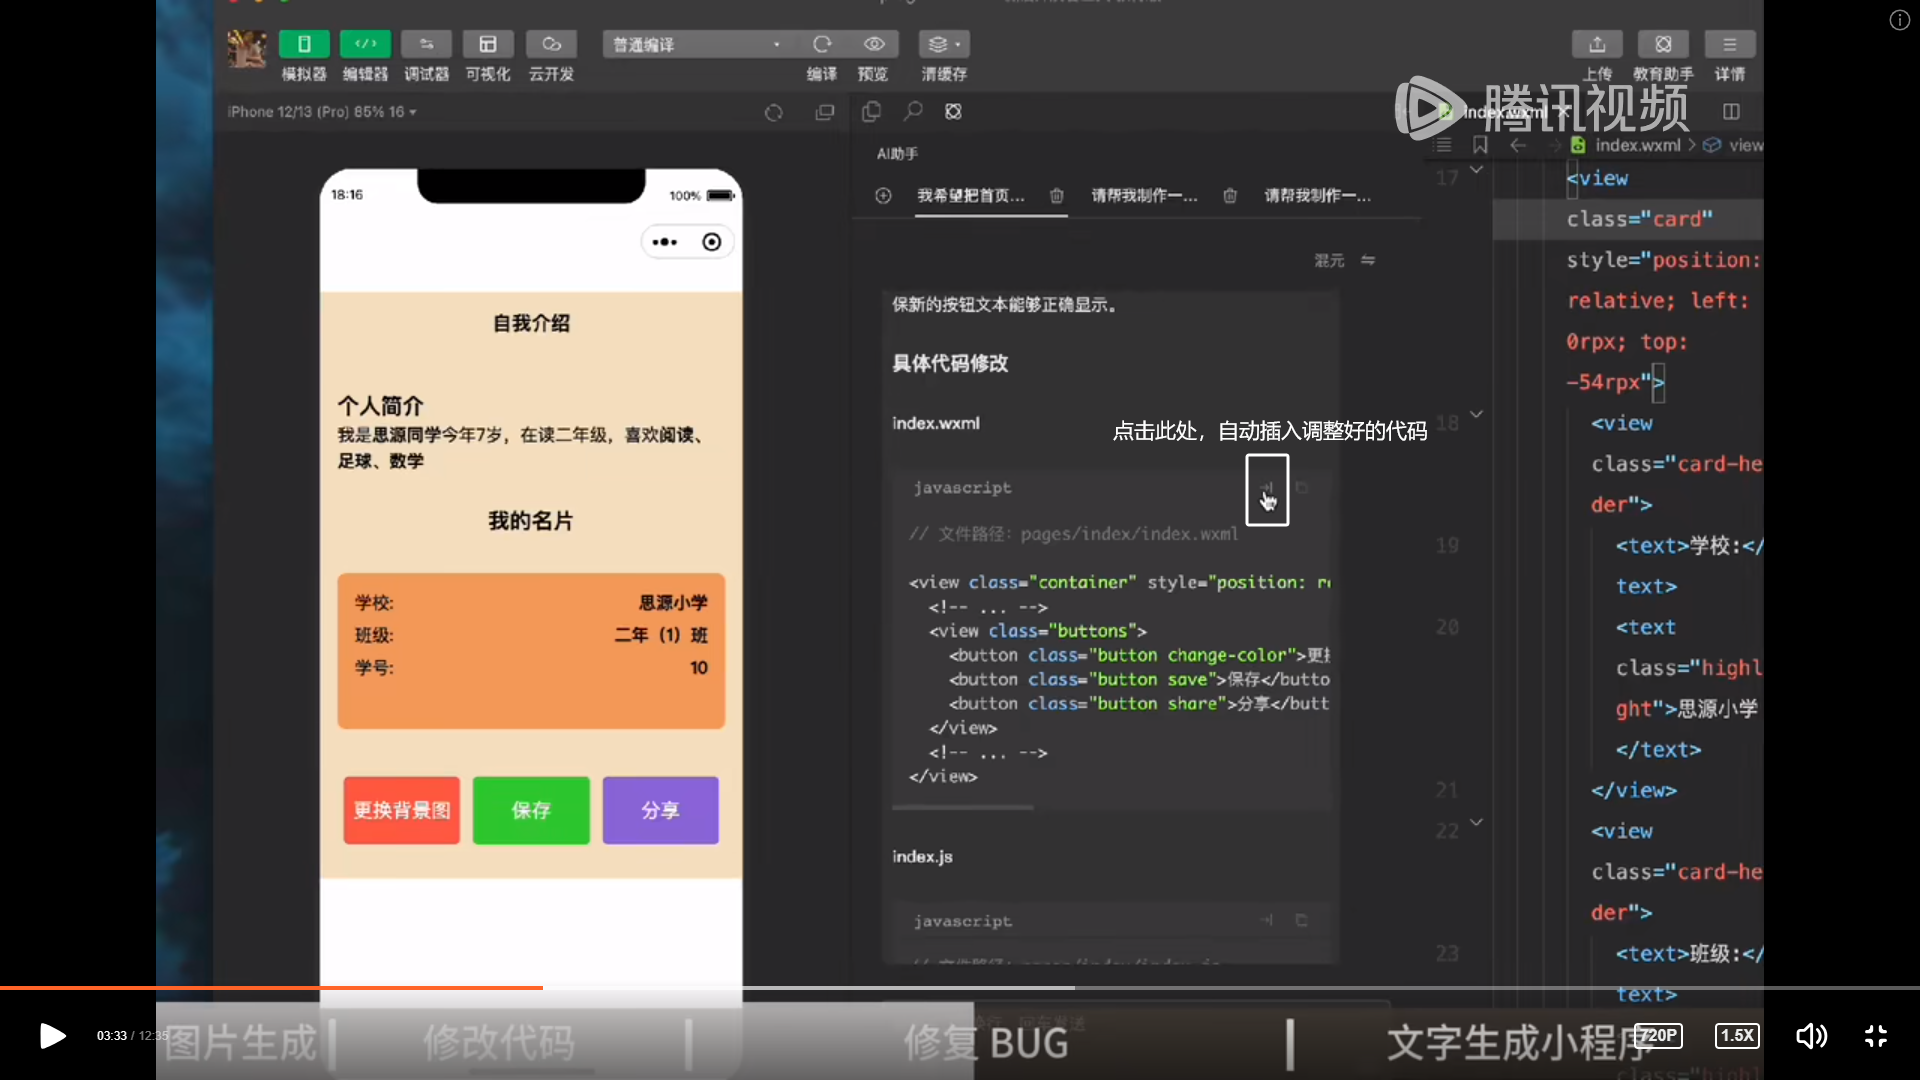Click the 上传 upload icon
1920x1080 pixels.
(x=1597, y=44)
